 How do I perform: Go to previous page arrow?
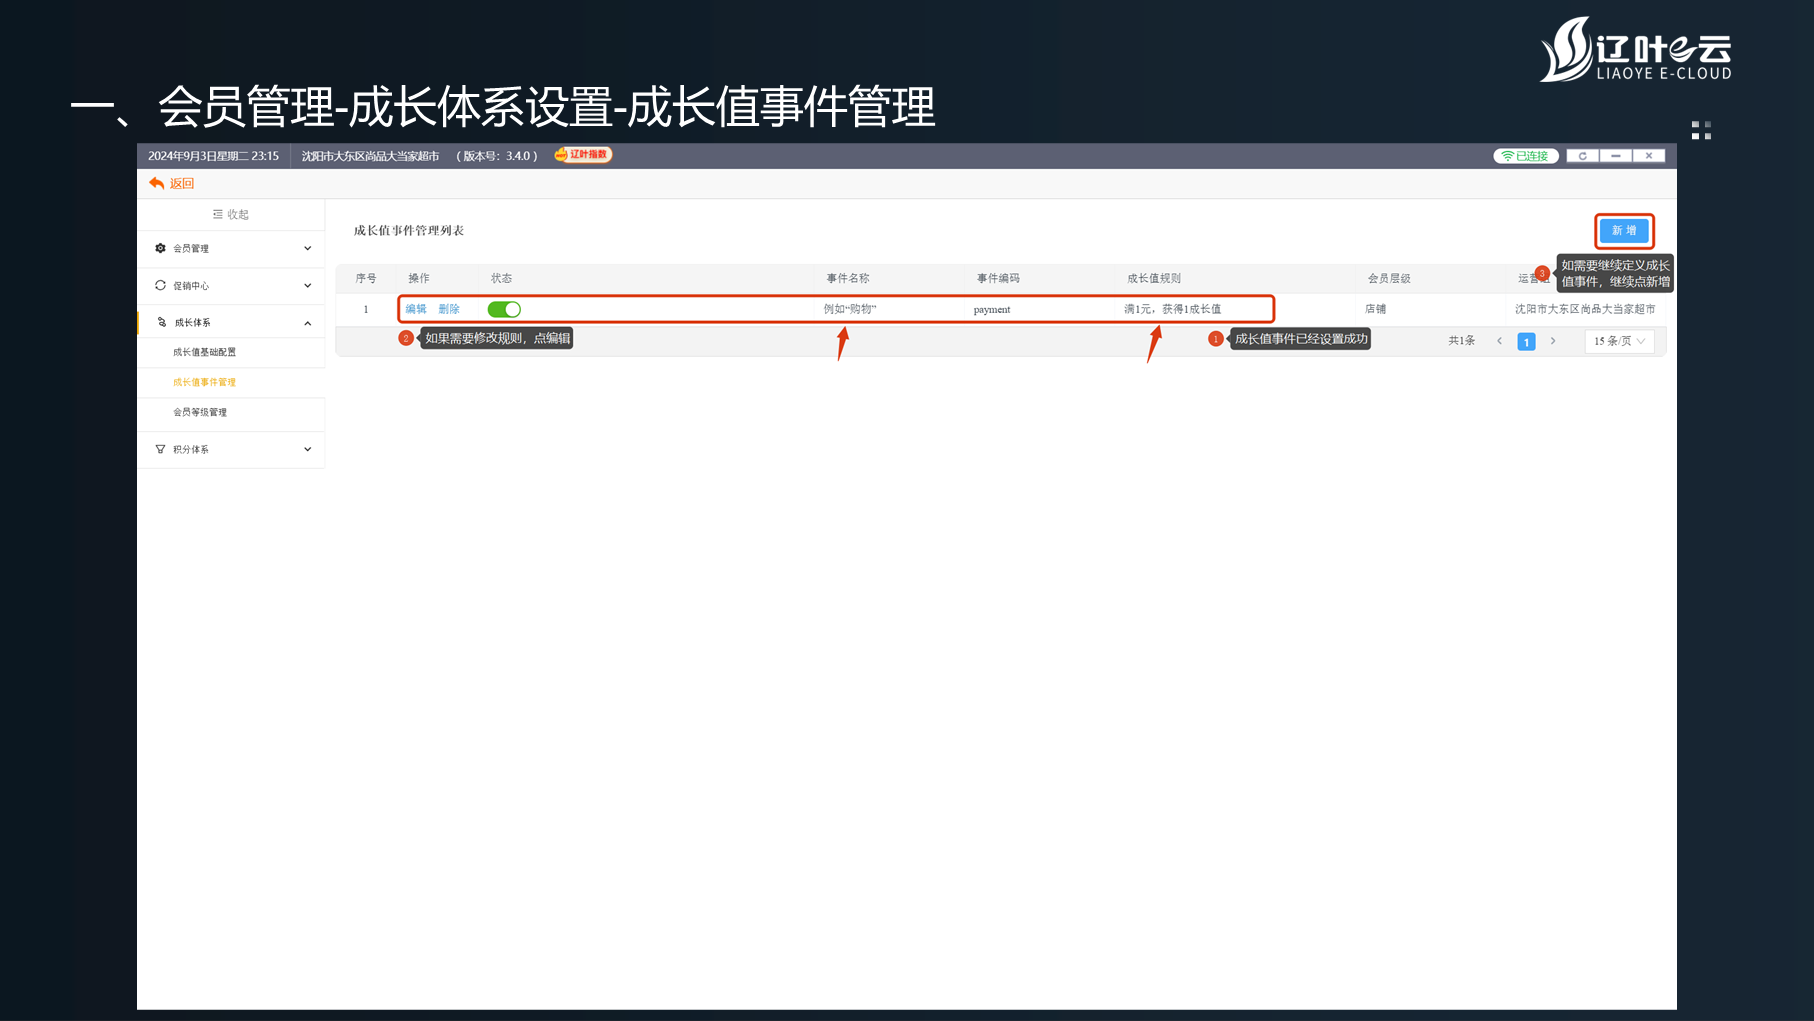(1499, 341)
